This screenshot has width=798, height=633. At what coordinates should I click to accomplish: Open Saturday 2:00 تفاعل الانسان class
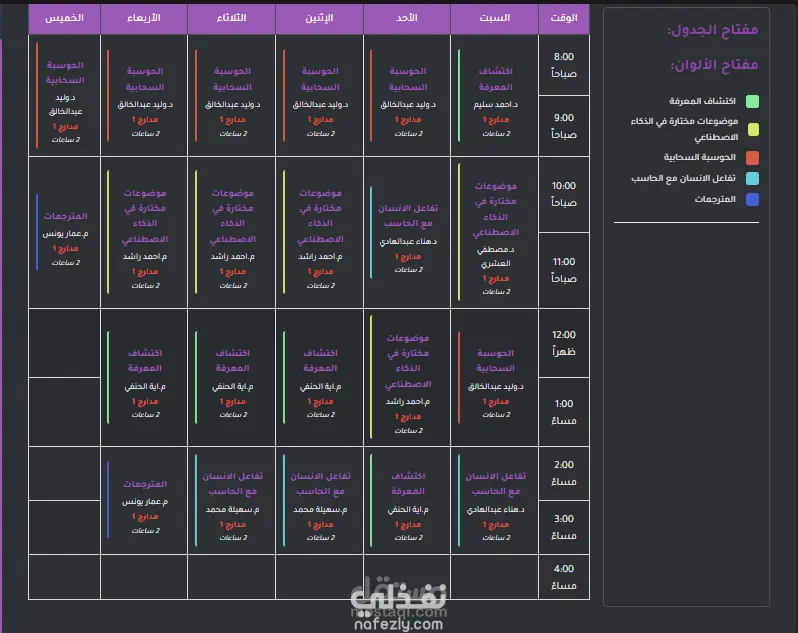click(495, 501)
